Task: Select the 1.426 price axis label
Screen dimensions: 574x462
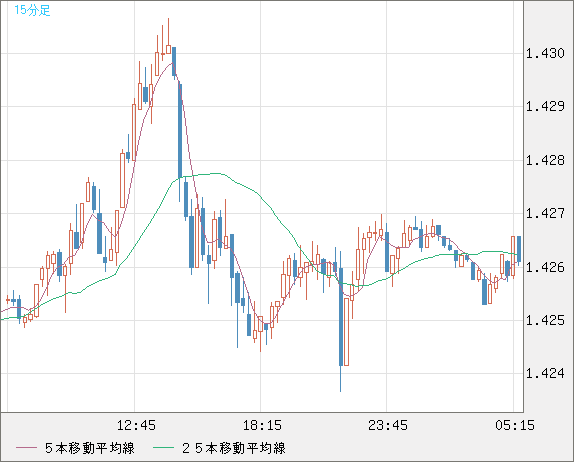Action: 545,267
